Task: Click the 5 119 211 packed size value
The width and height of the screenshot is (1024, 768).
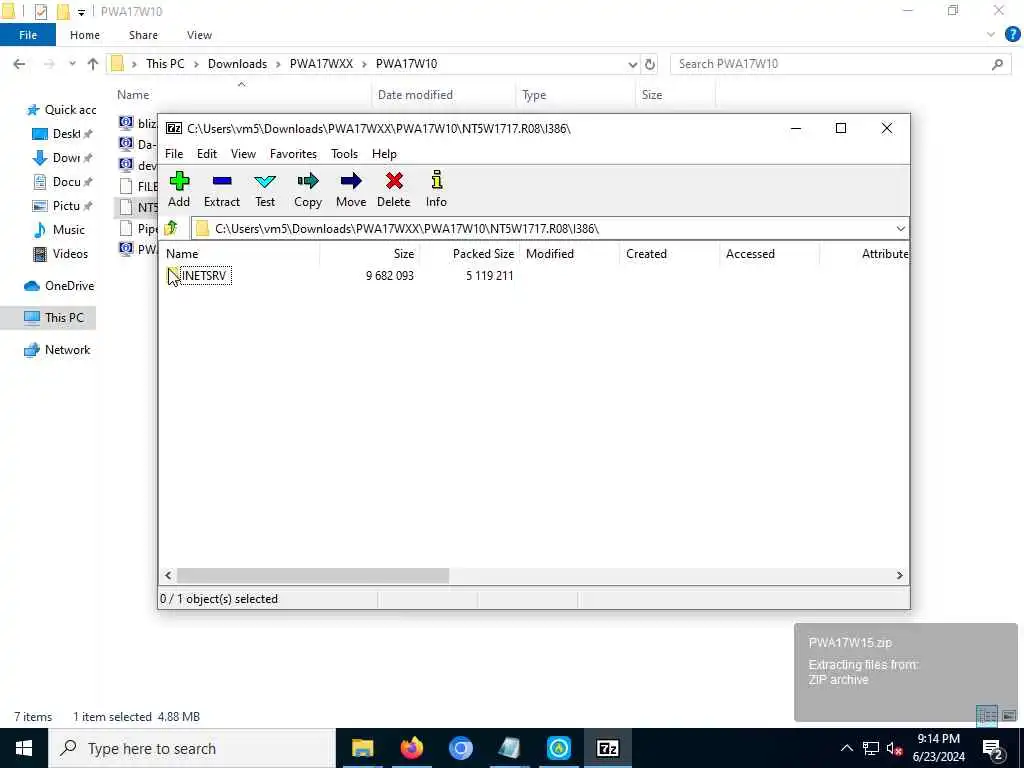Action: [490, 276]
